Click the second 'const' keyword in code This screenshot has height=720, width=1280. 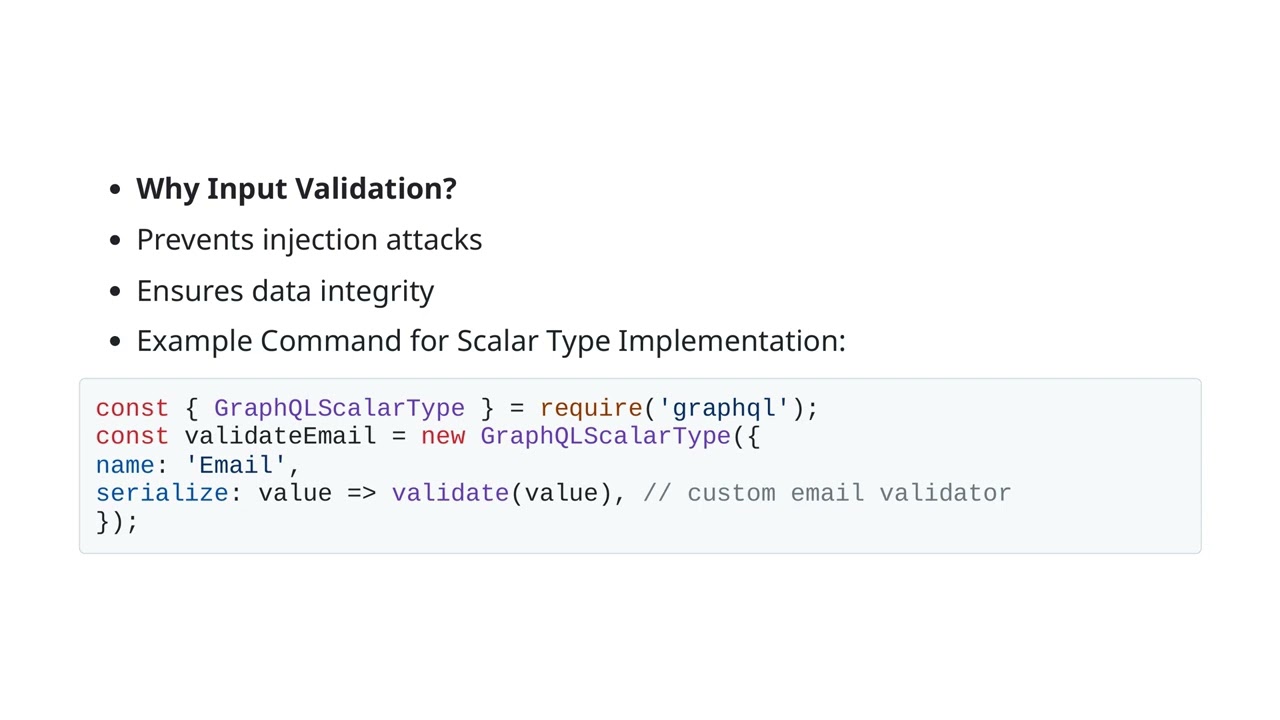point(132,436)
